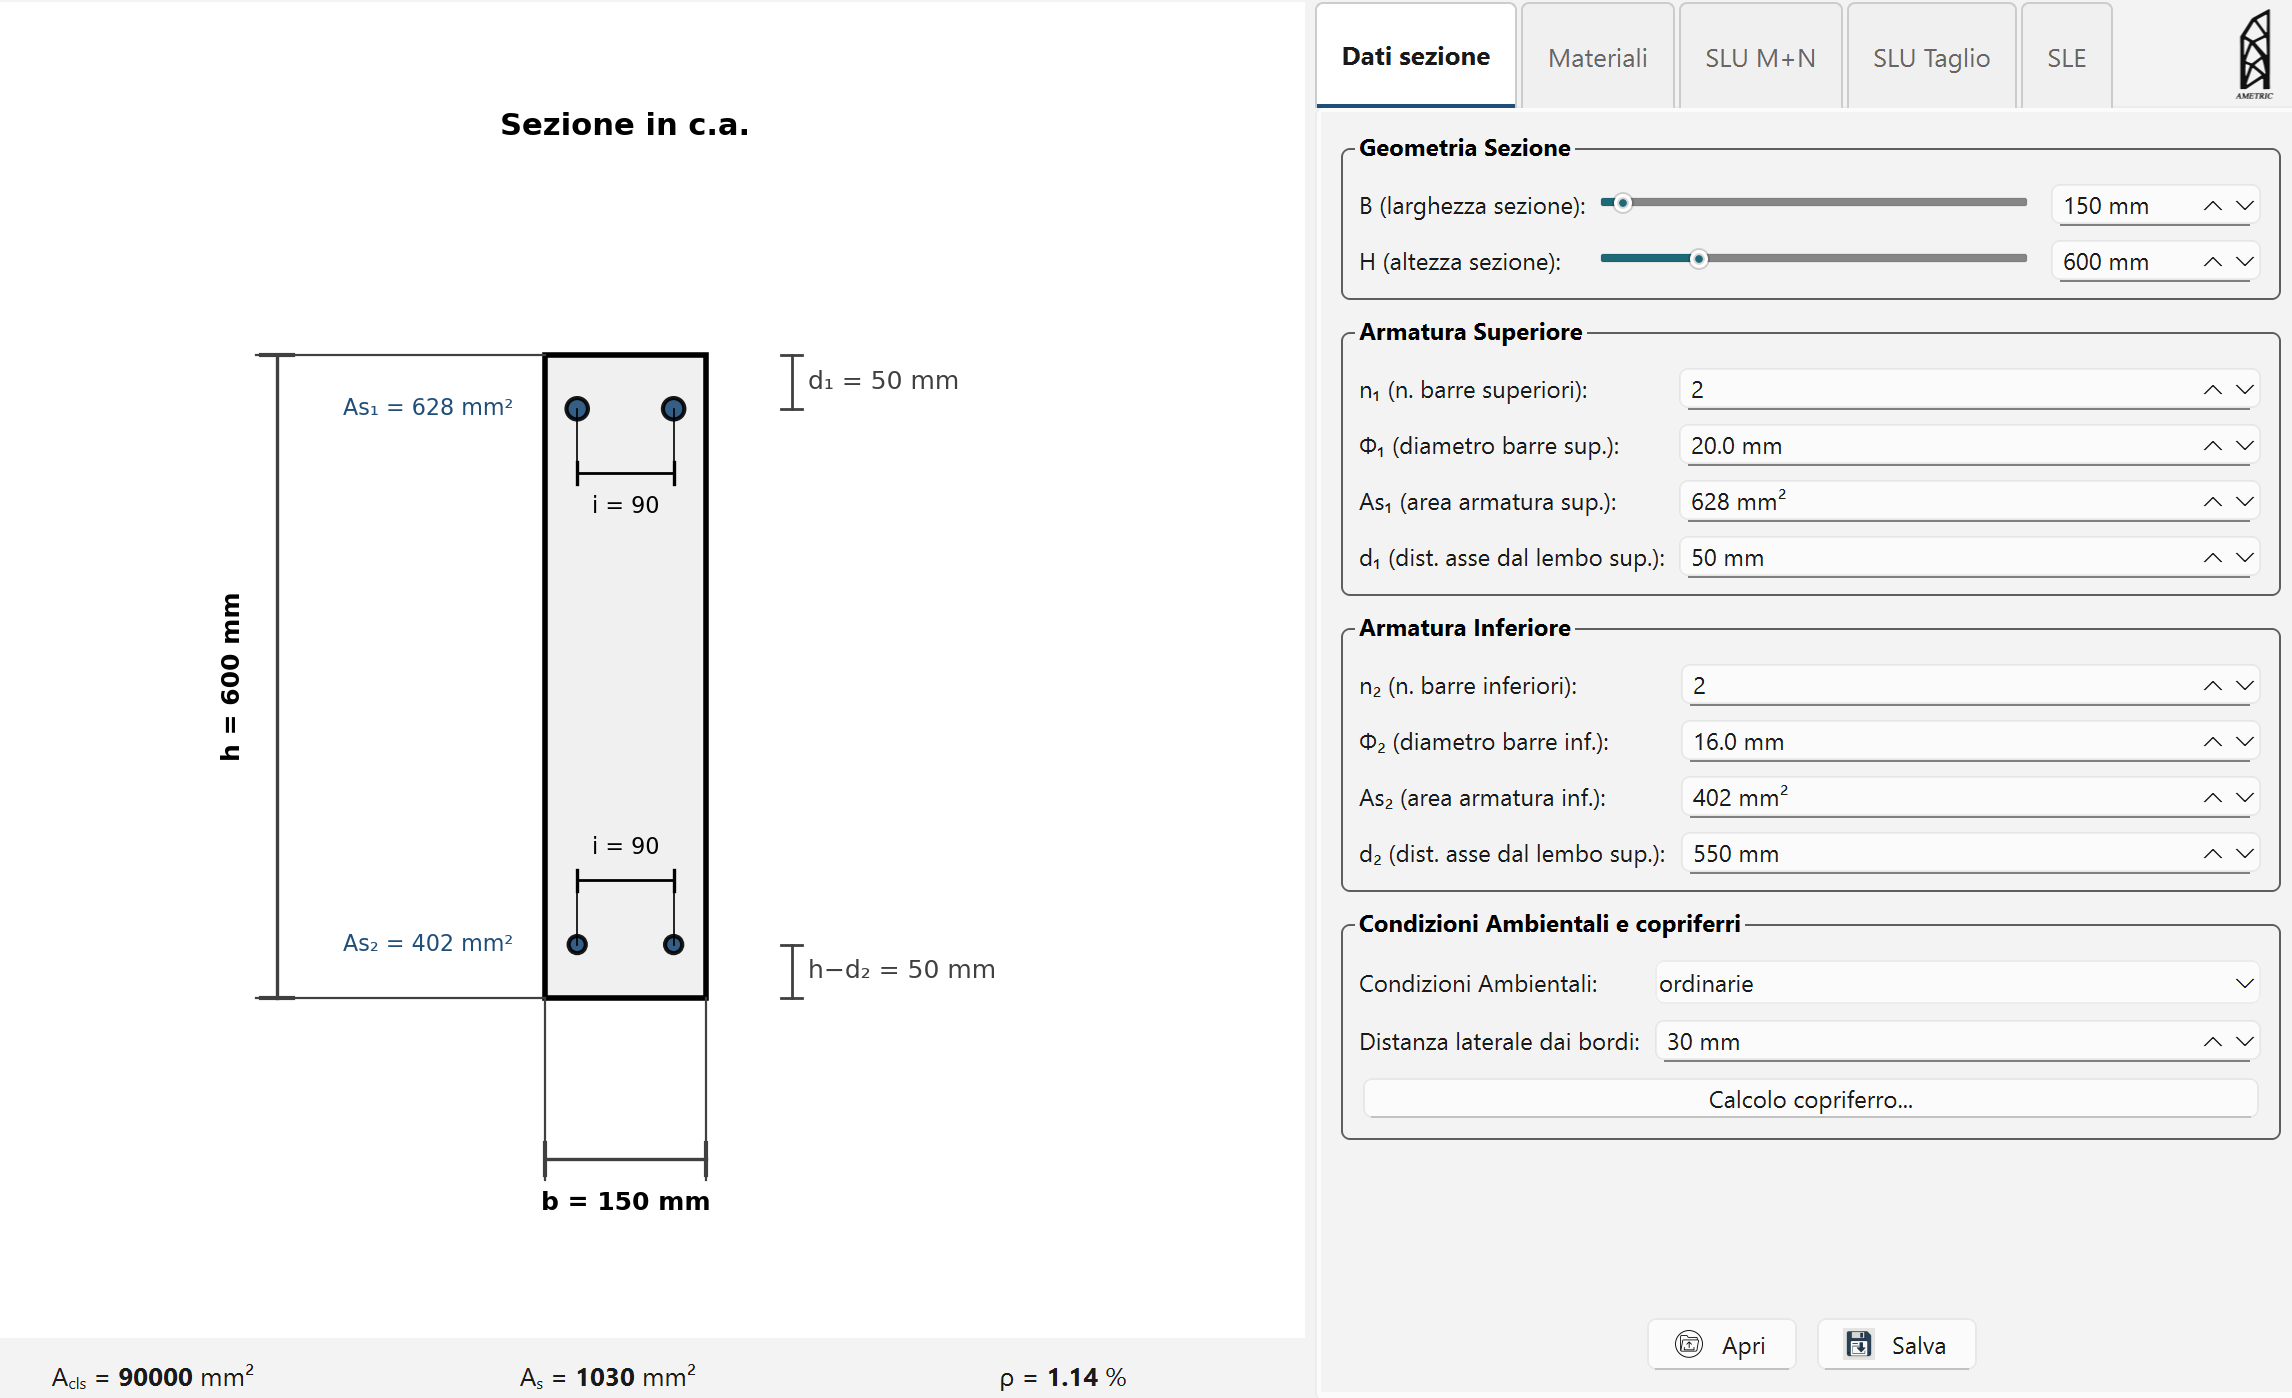Screen dimensions: 2292x1398
Task: Decrease section height H with down arrow
Action: pyautogui.click(x=2245, y=262)
